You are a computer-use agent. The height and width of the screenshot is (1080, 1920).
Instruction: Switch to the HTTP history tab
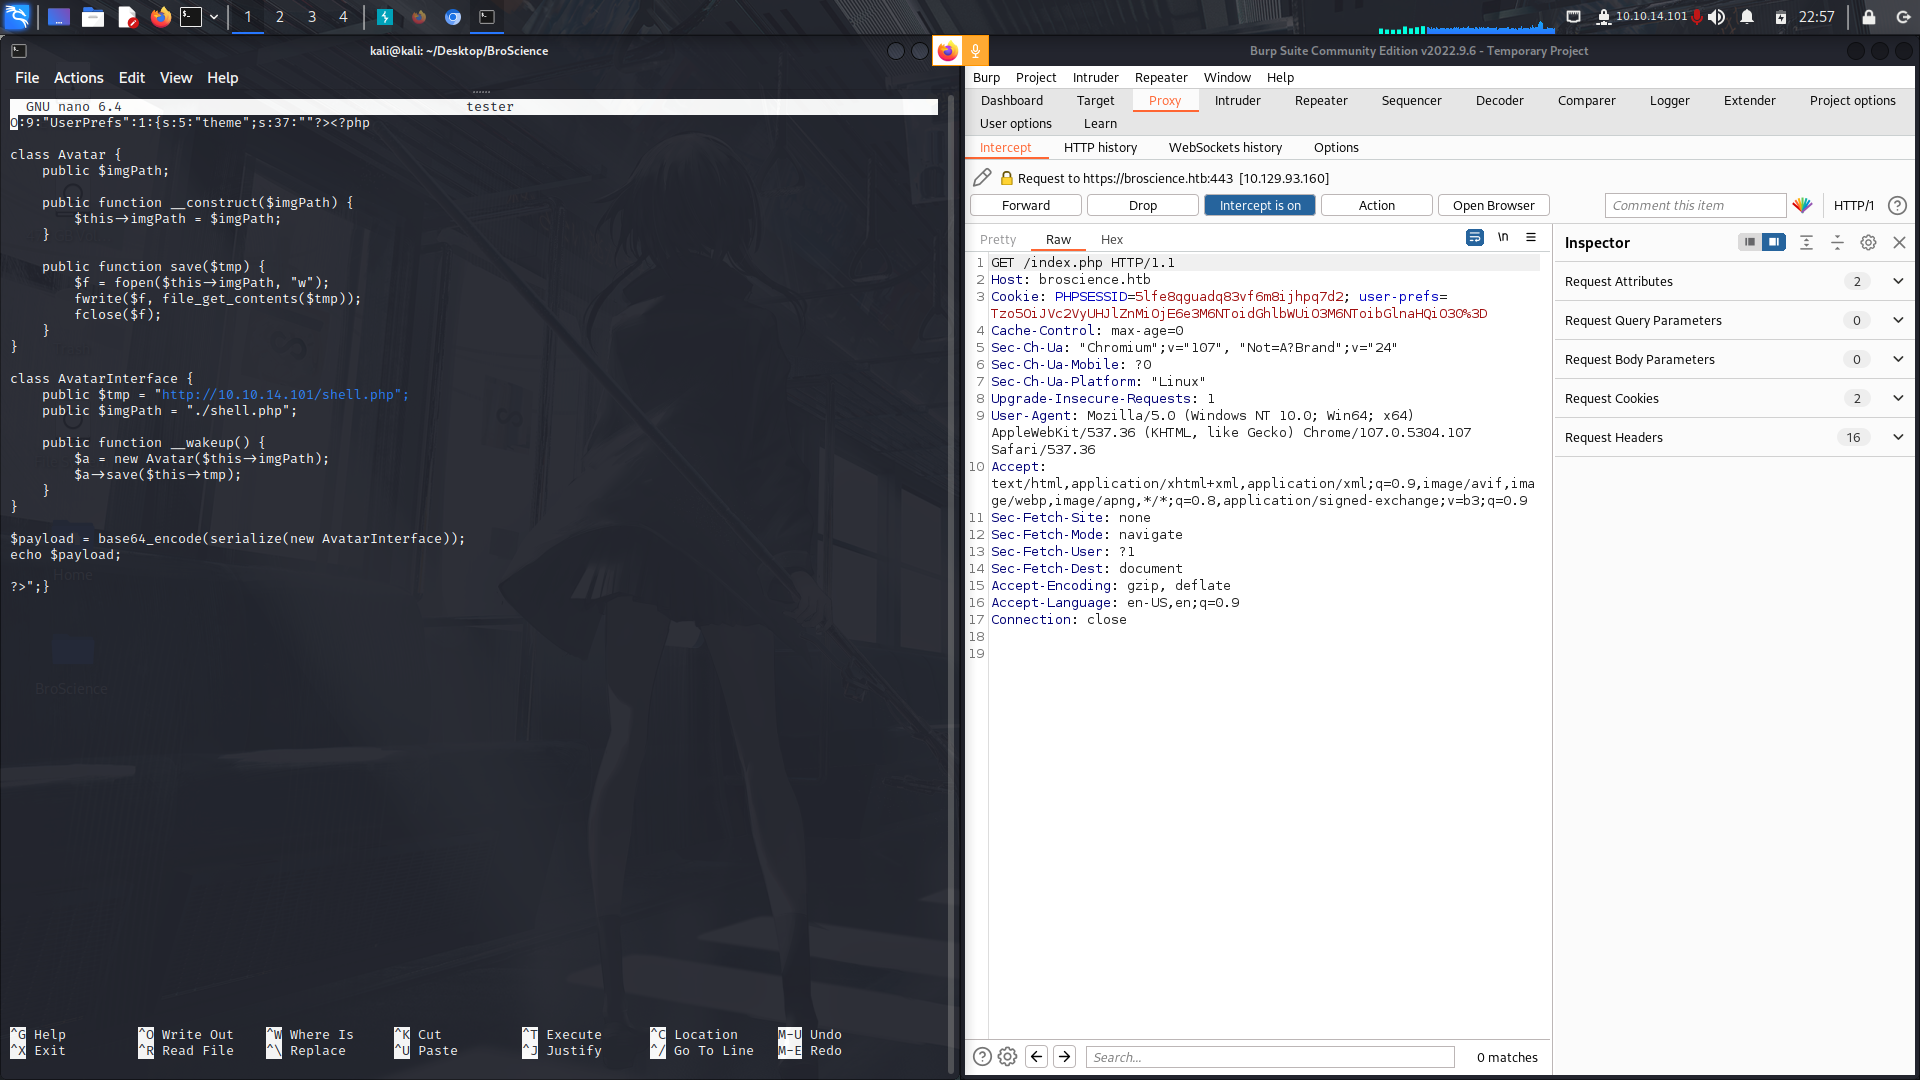click(x=1100, y=147)
